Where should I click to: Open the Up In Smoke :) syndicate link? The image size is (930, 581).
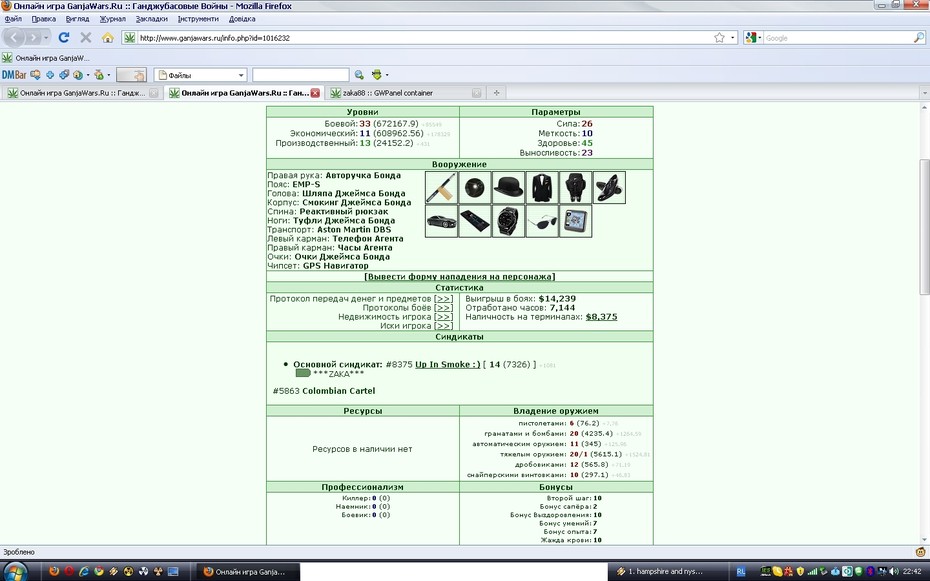pos(448,364)
